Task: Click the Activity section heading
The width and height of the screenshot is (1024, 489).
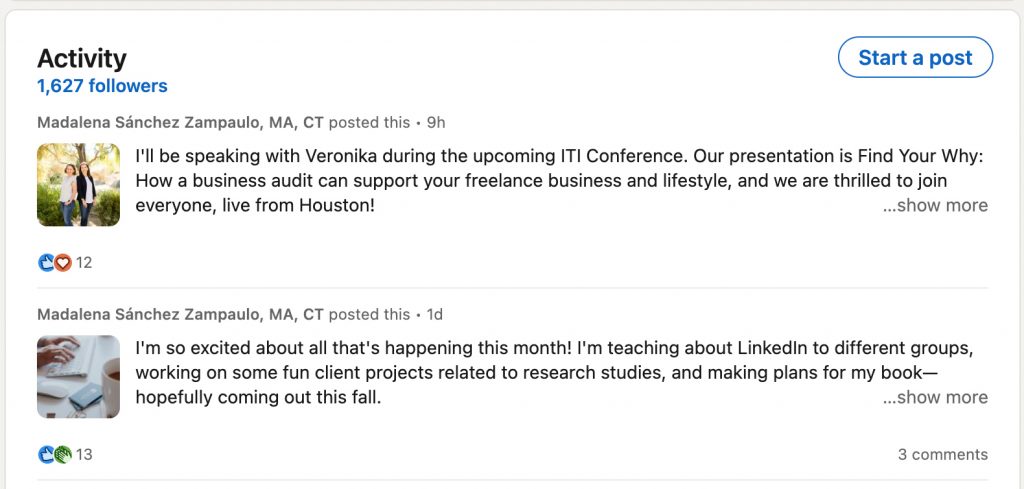Action: pos(82,58)
